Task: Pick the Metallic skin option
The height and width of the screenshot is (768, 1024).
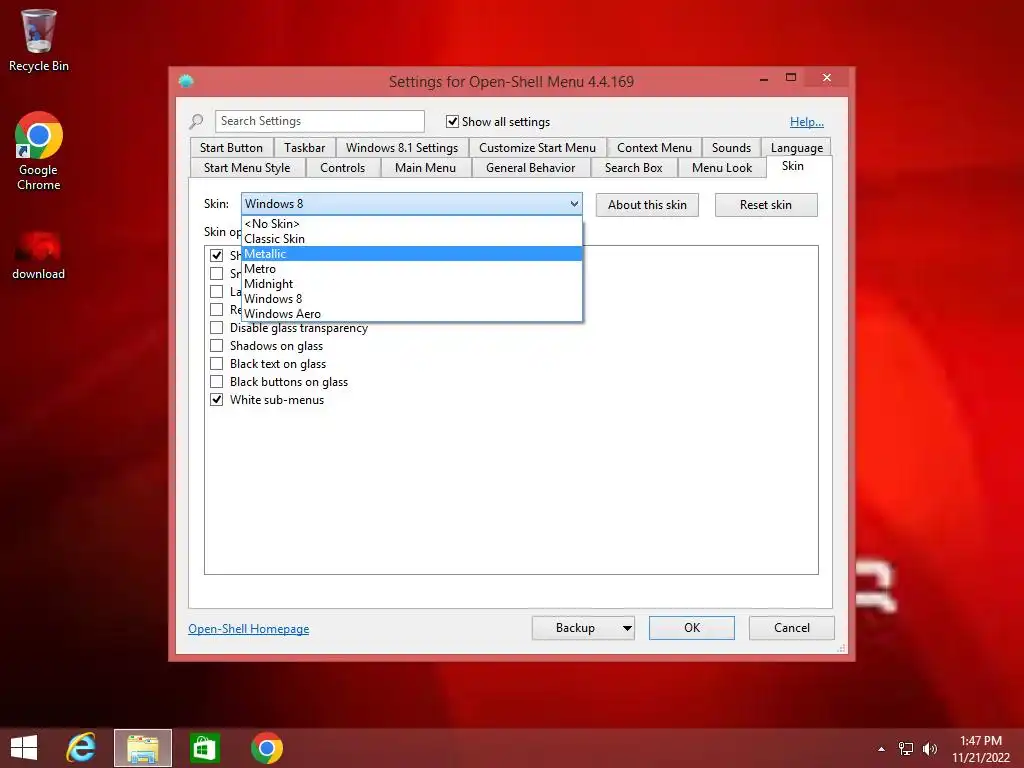Action: pos(411,254)
